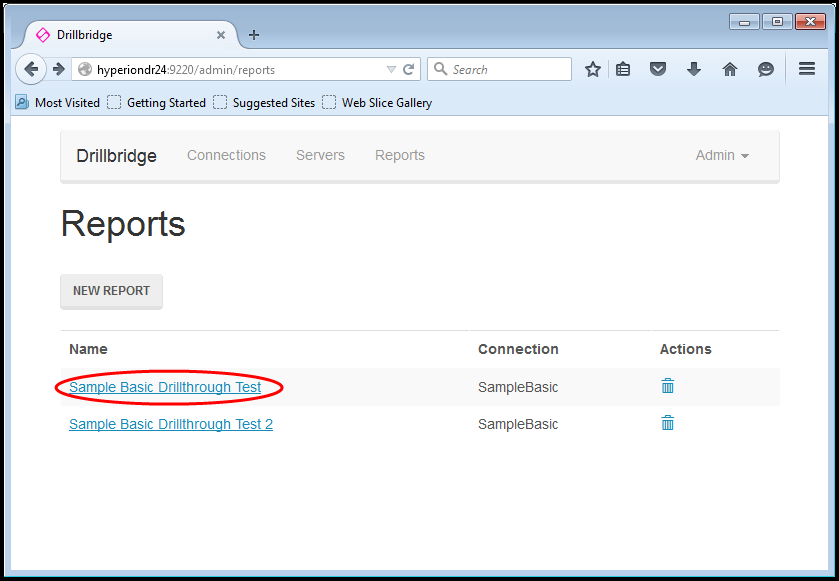Open URL history dropdown arrow
Viewport: 839px width, 581px height.
(x=391, y=70)
